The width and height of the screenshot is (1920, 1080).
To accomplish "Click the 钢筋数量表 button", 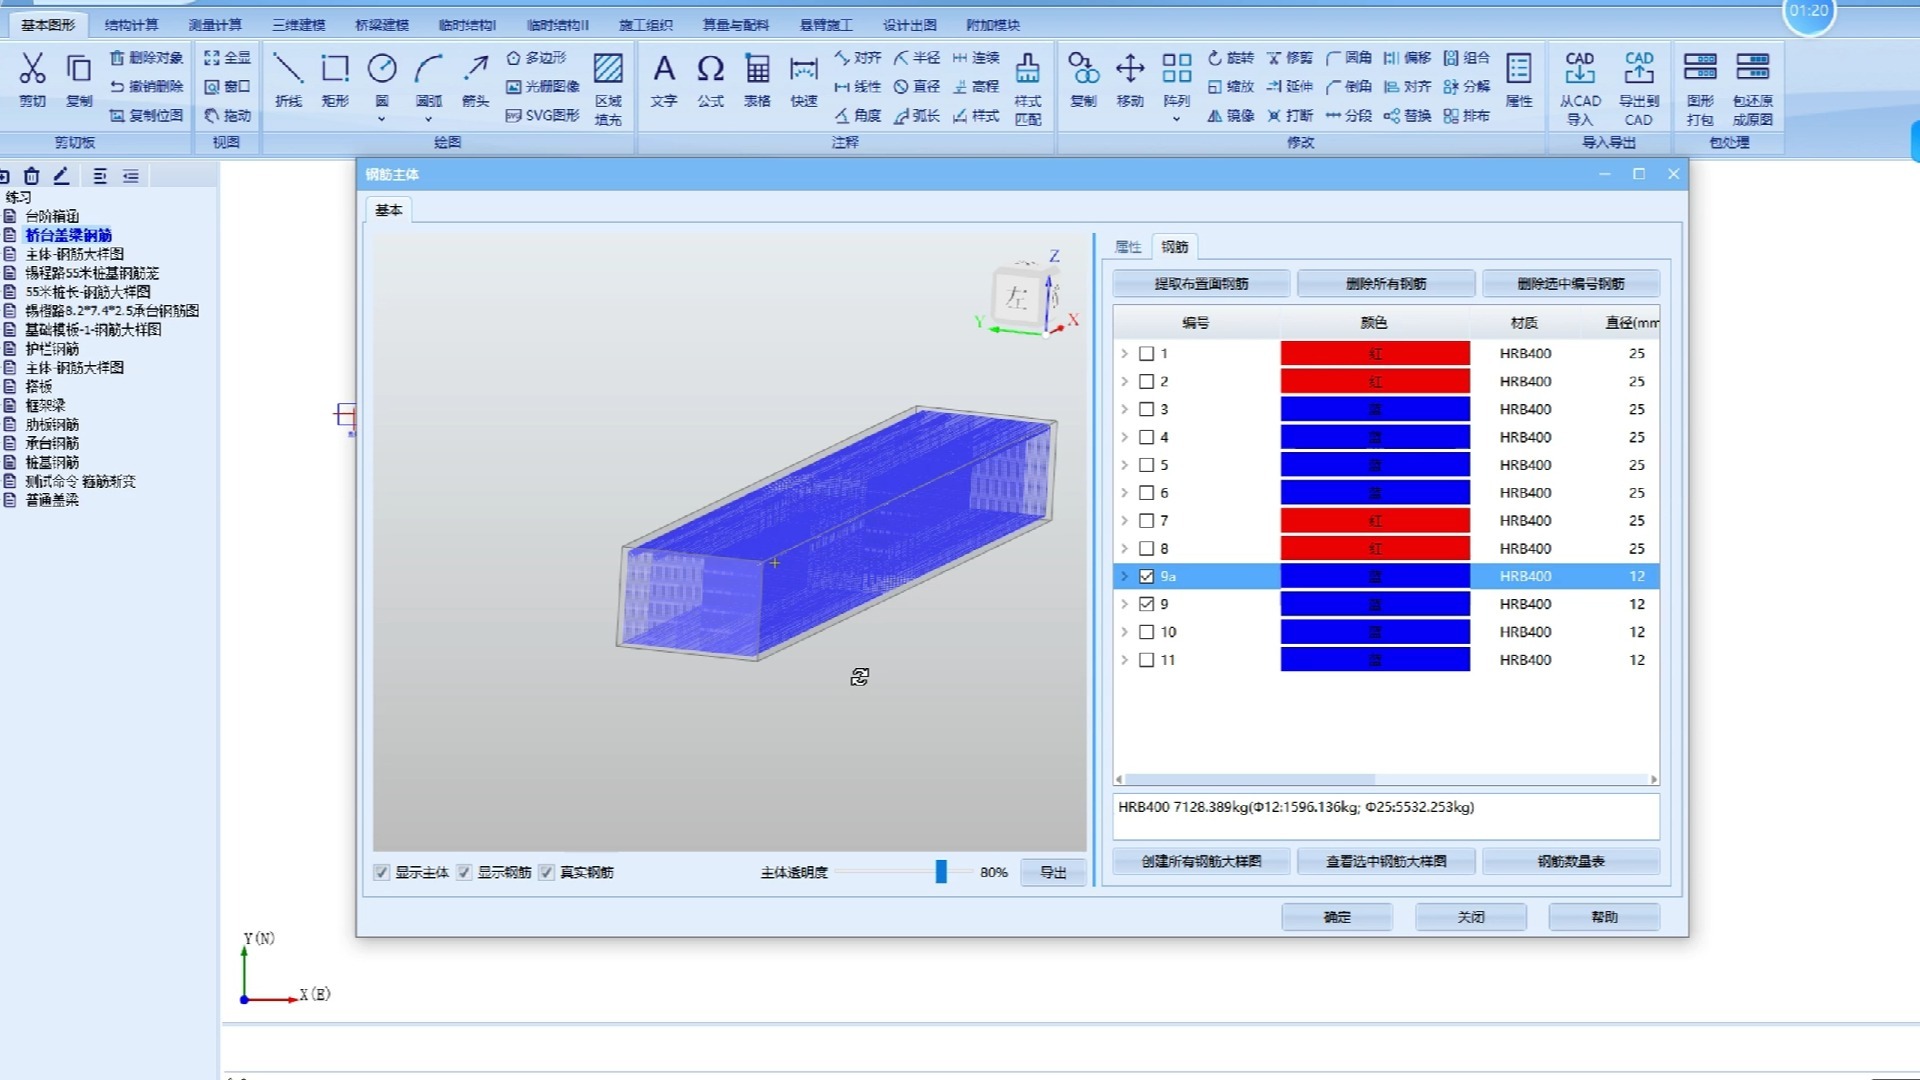I will (1571, 861).
